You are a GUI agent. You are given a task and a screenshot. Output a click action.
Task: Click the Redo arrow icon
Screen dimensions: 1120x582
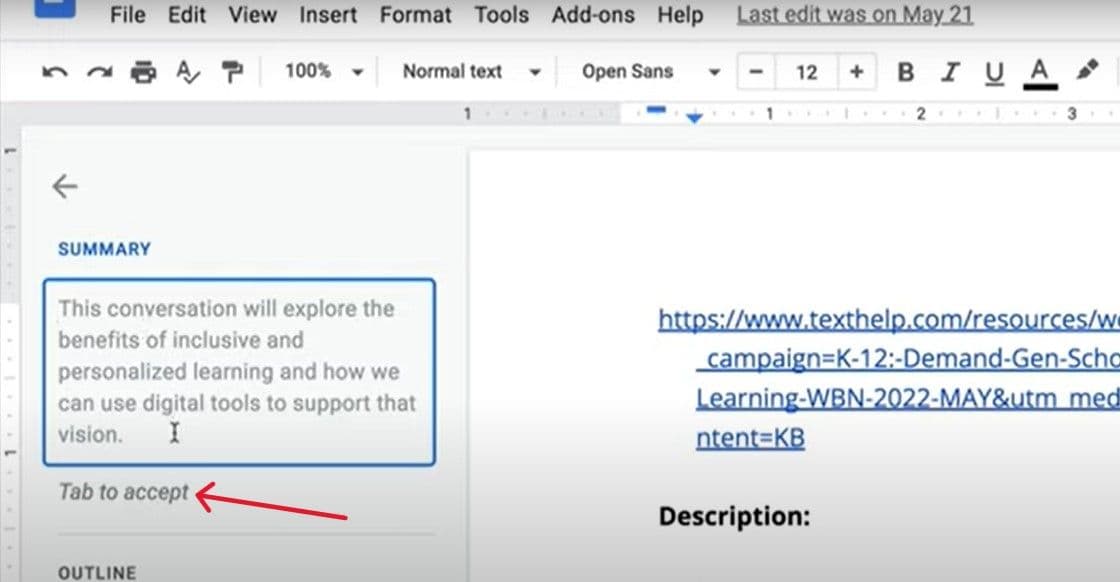[99, 72]
